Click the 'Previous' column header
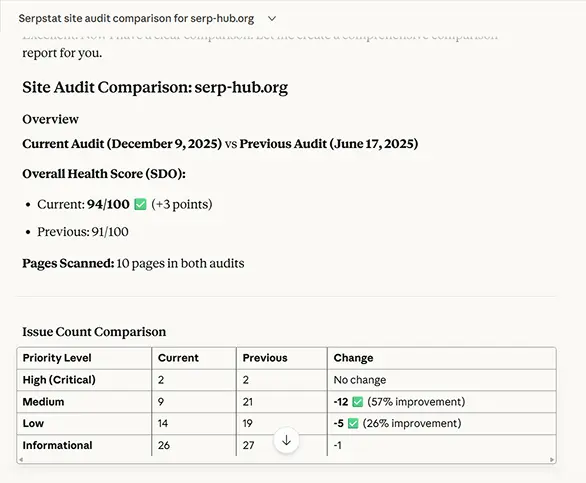 pyautogui.click(x=265, y=358)
